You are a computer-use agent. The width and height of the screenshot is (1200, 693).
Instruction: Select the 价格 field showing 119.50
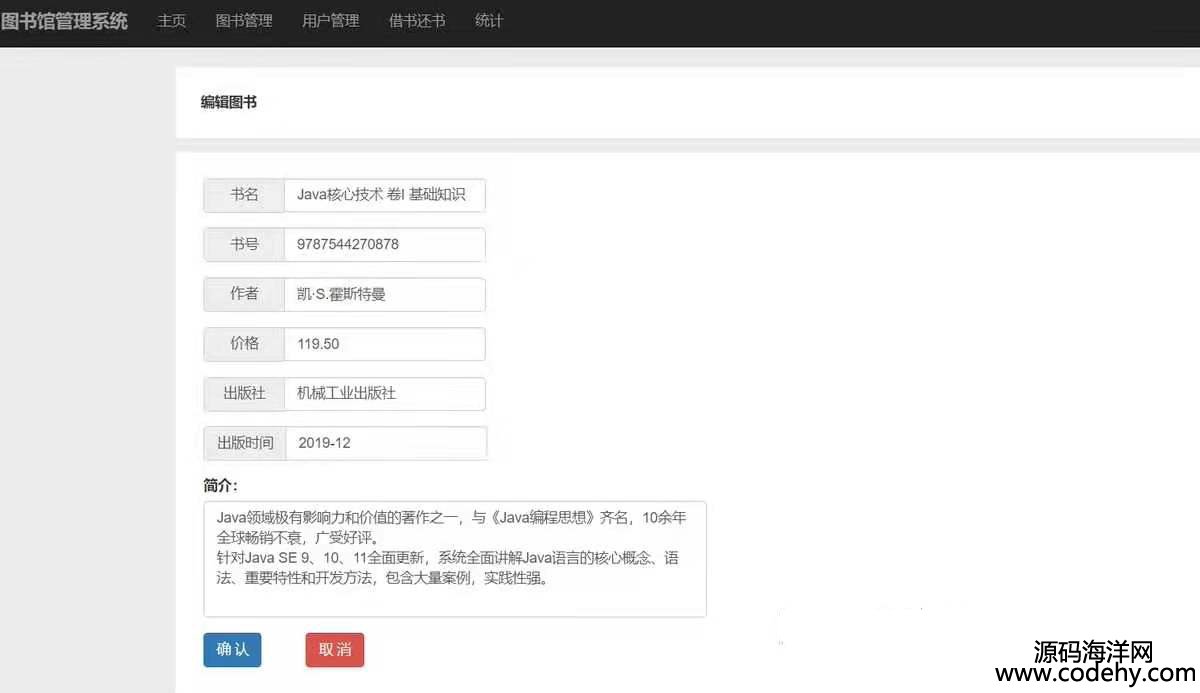coord(384,344)
